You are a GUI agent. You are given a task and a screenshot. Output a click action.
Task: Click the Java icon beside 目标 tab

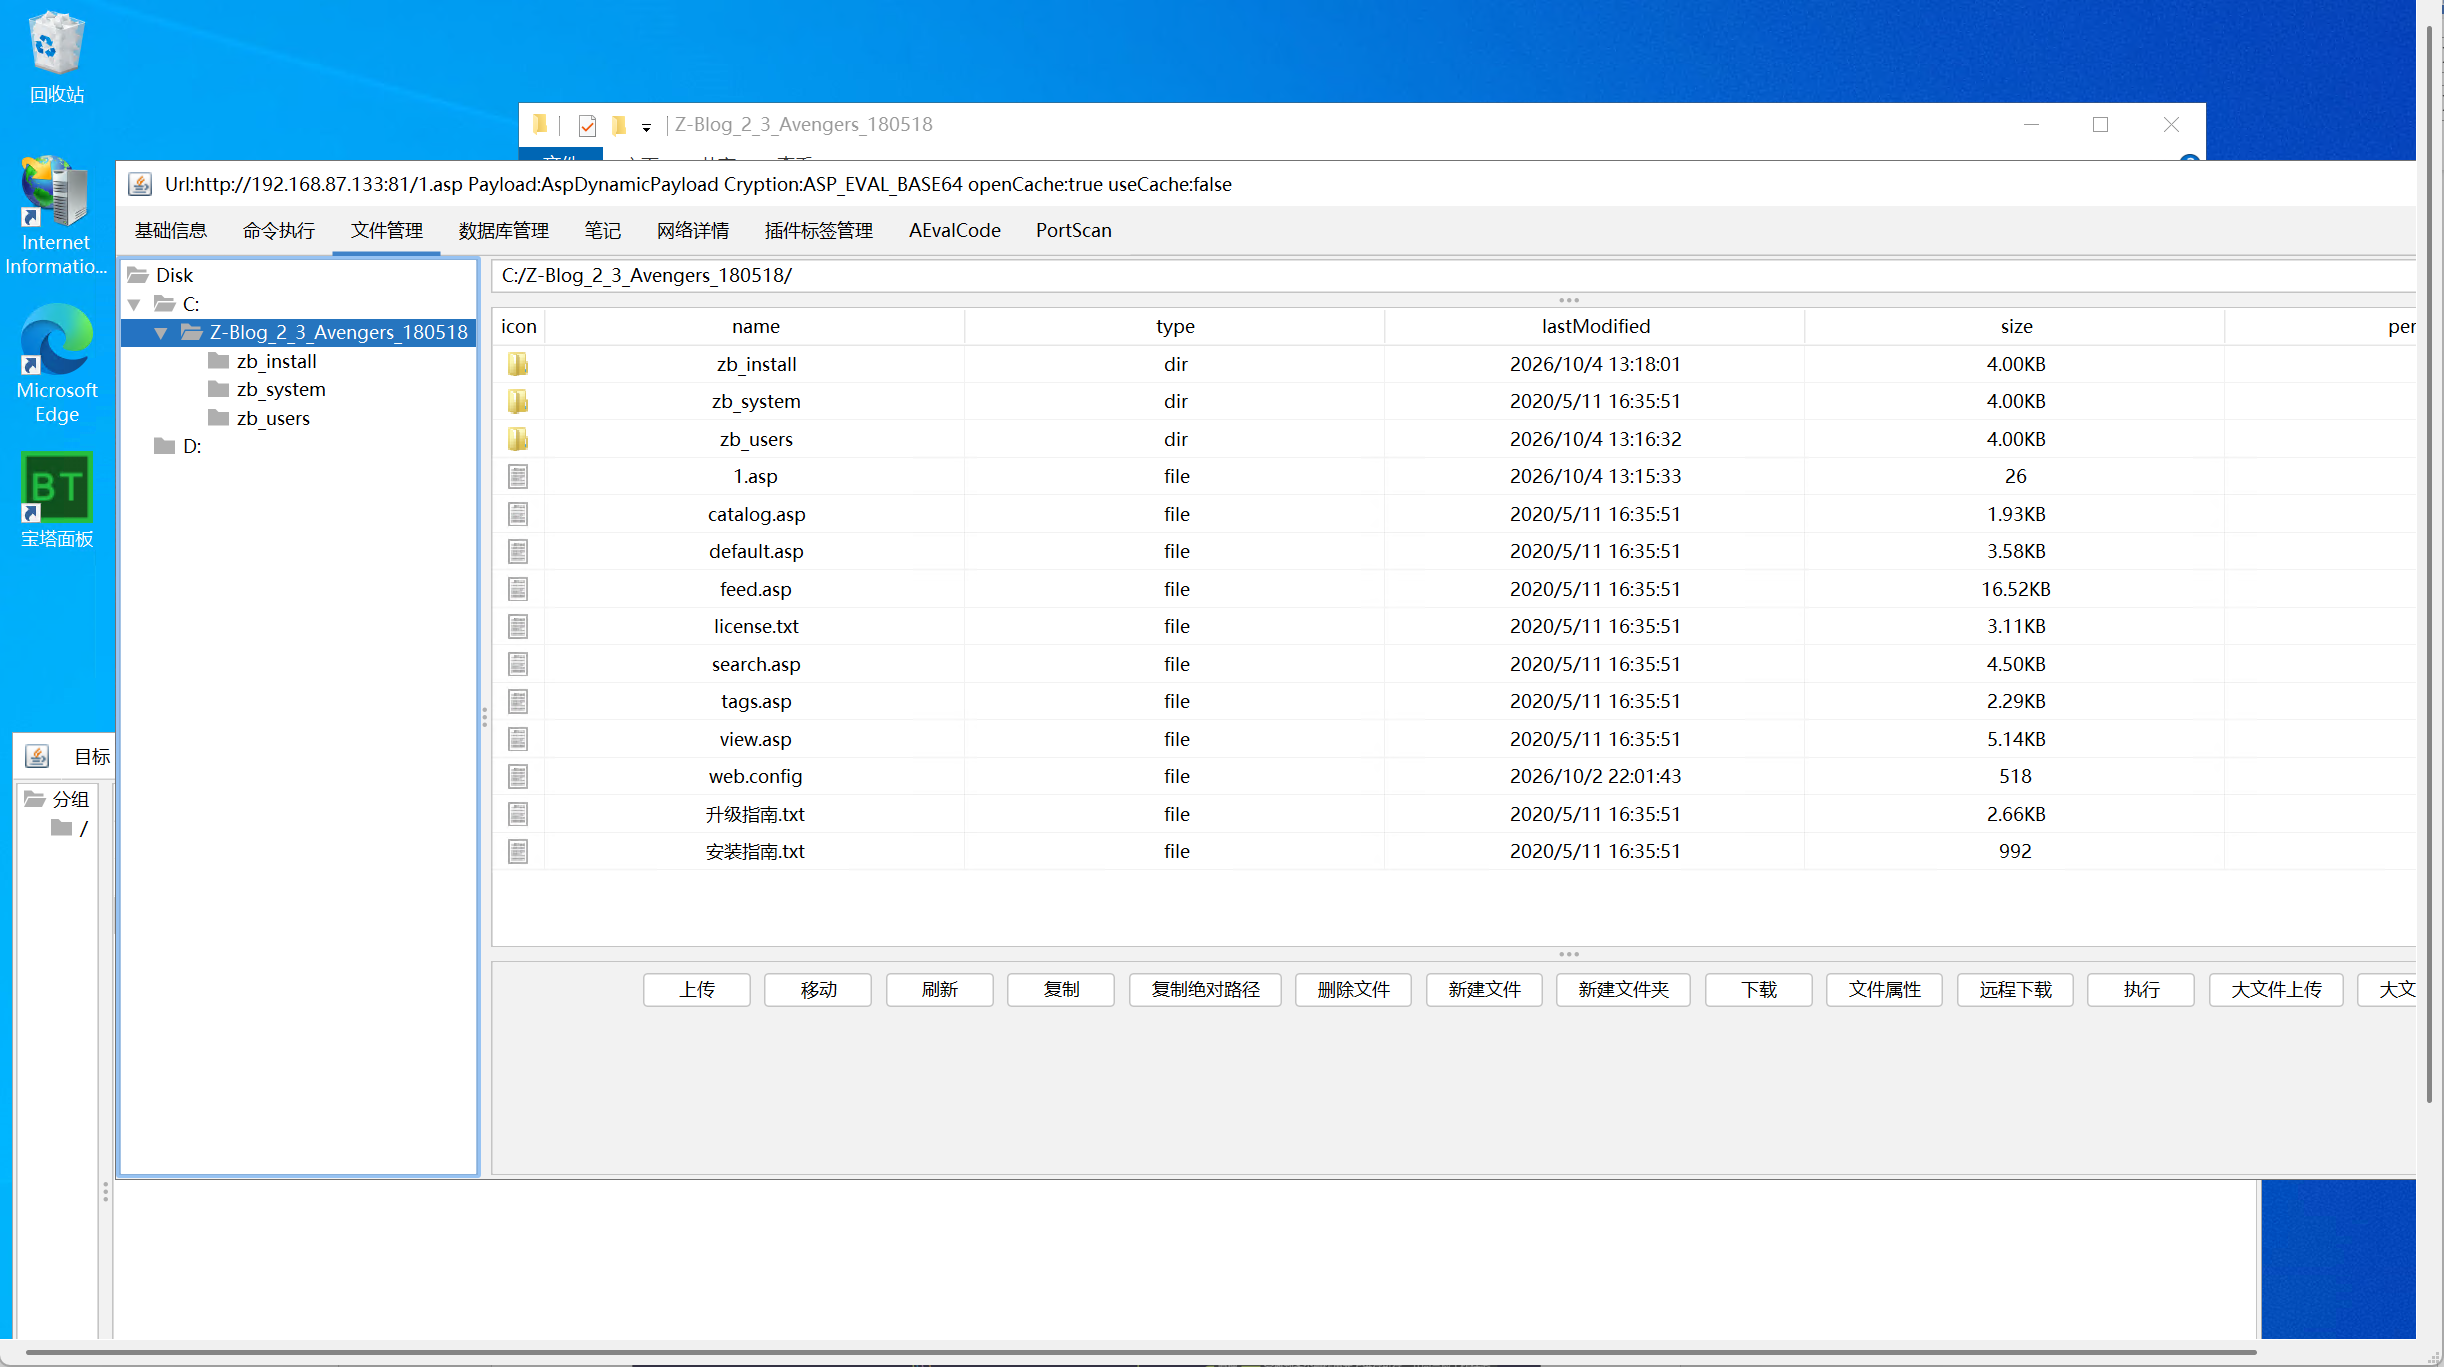(x=37, y=756)
